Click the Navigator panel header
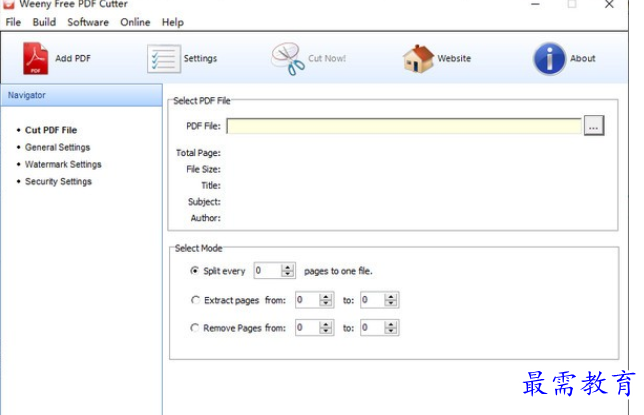Image resolution: width=644 pixels, height=415 pixels. coord(81,95)
